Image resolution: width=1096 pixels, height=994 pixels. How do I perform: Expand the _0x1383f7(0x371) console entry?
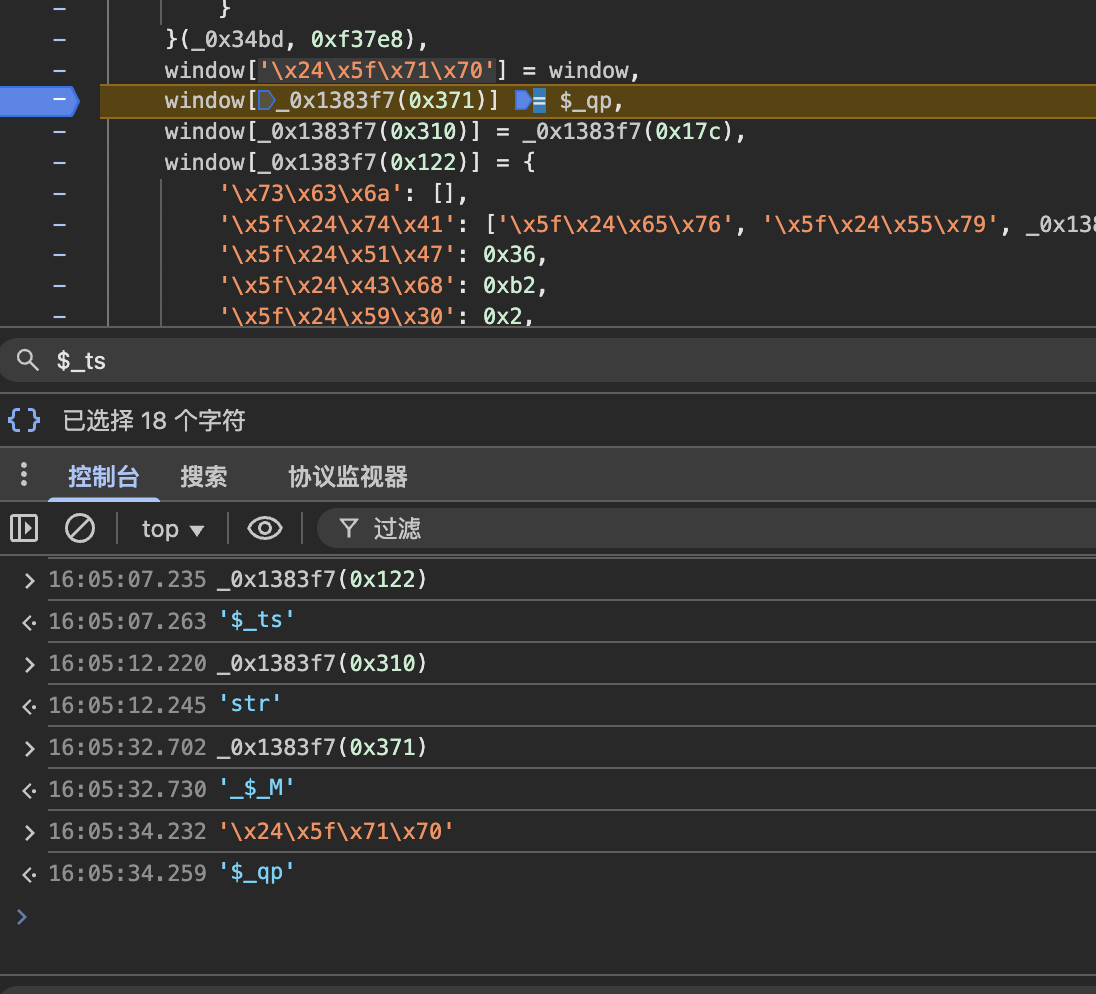click(29, 748)
